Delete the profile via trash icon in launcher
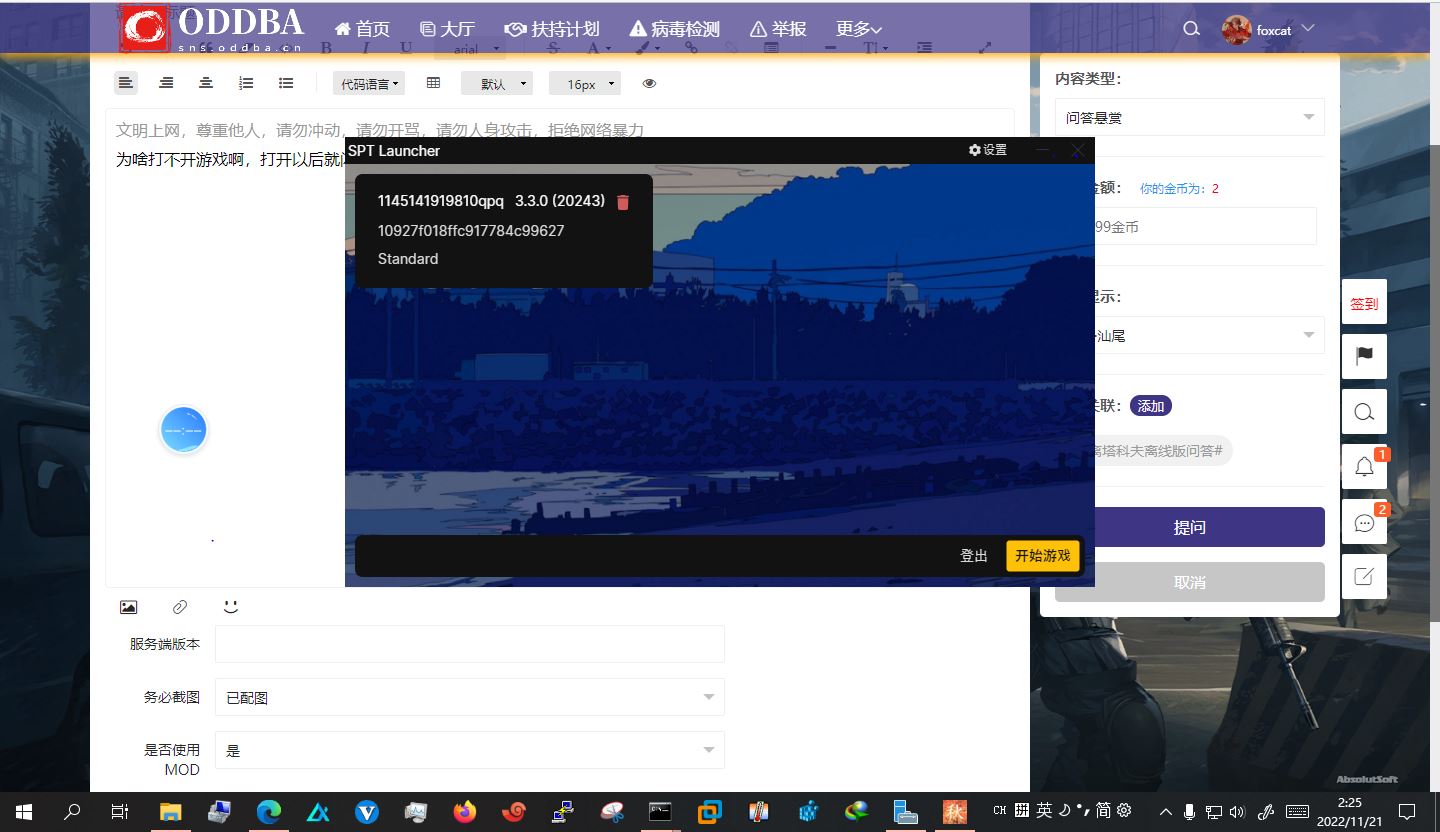This screenshot has width=1440, height=832. [x=623, y=201]
